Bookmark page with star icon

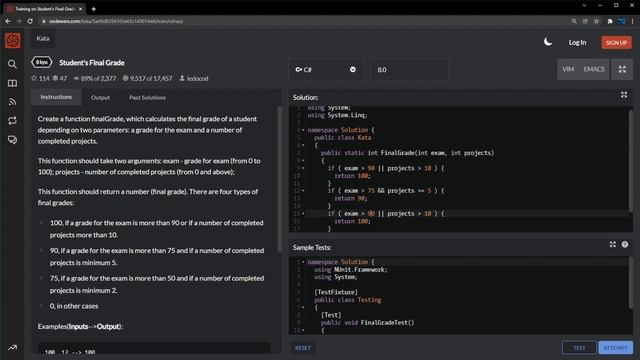[x=596, y=21]
